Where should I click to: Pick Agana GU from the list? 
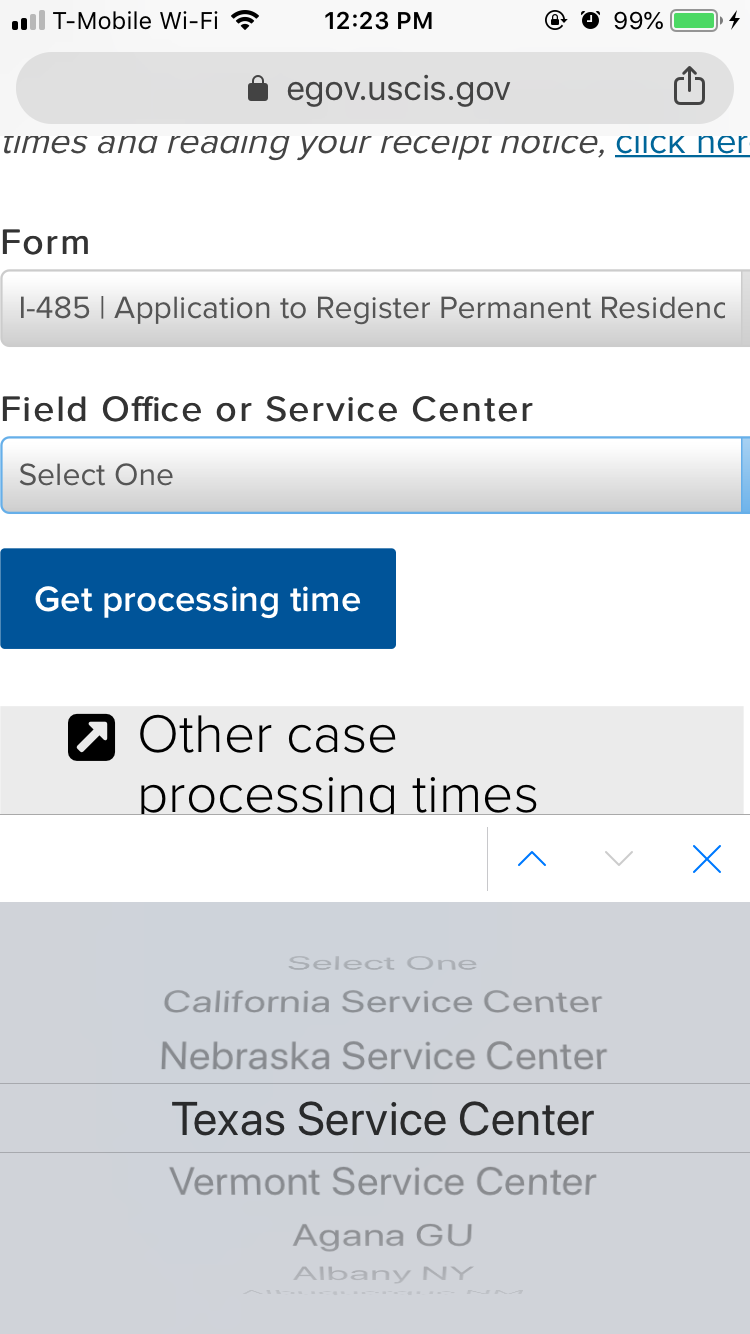point(383,1236)
